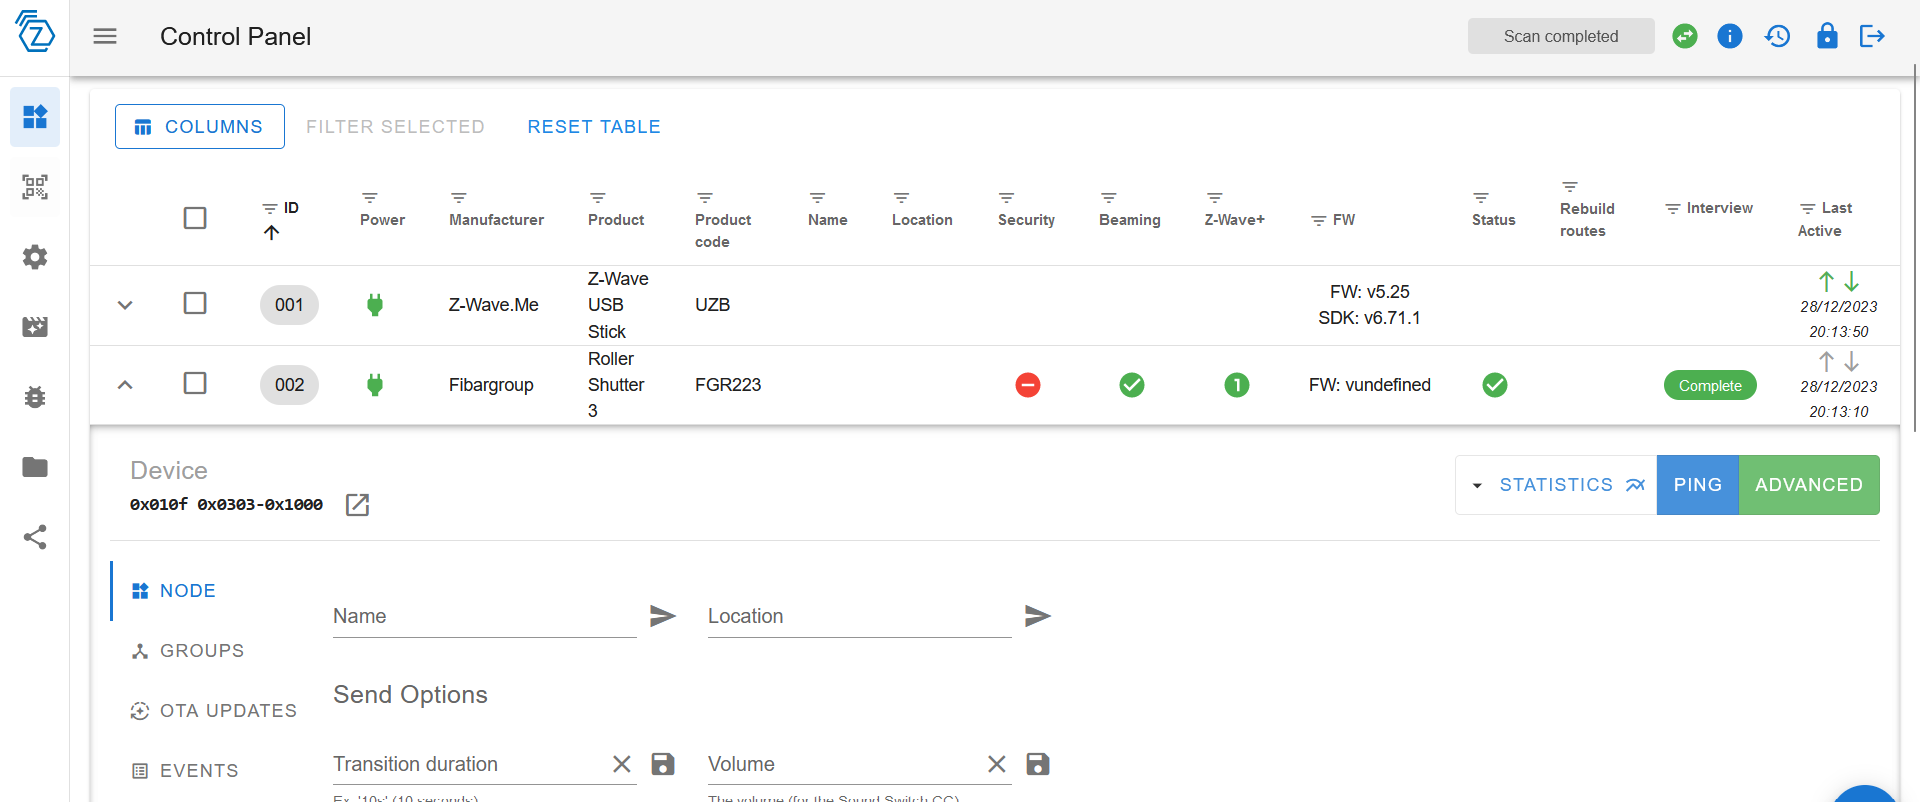Save the Volume value
Viewport: 1920px width, 802px height.
tap(1038, 764)
